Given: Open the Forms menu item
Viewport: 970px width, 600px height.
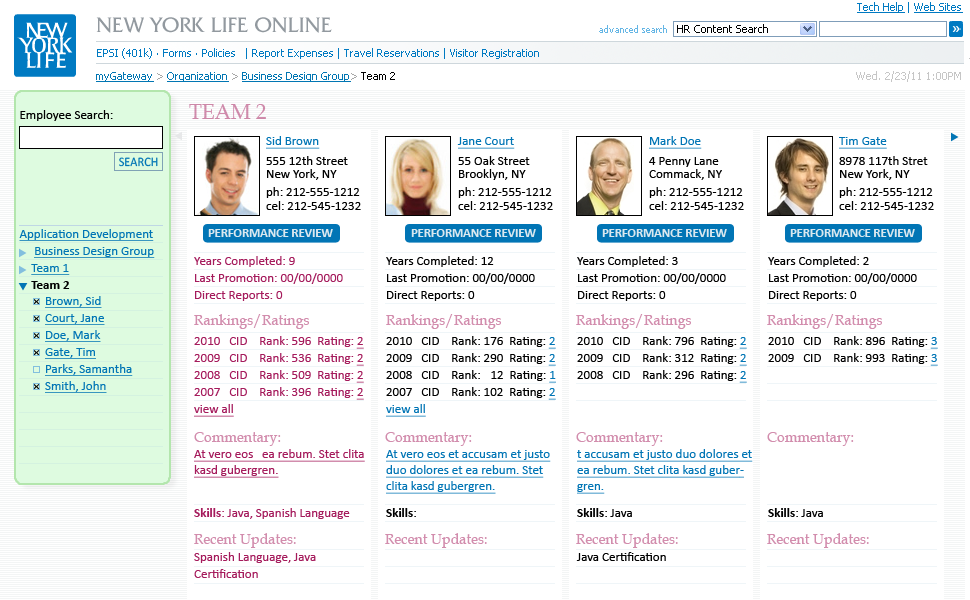Looking at the screenshot, I should [177, 53].
